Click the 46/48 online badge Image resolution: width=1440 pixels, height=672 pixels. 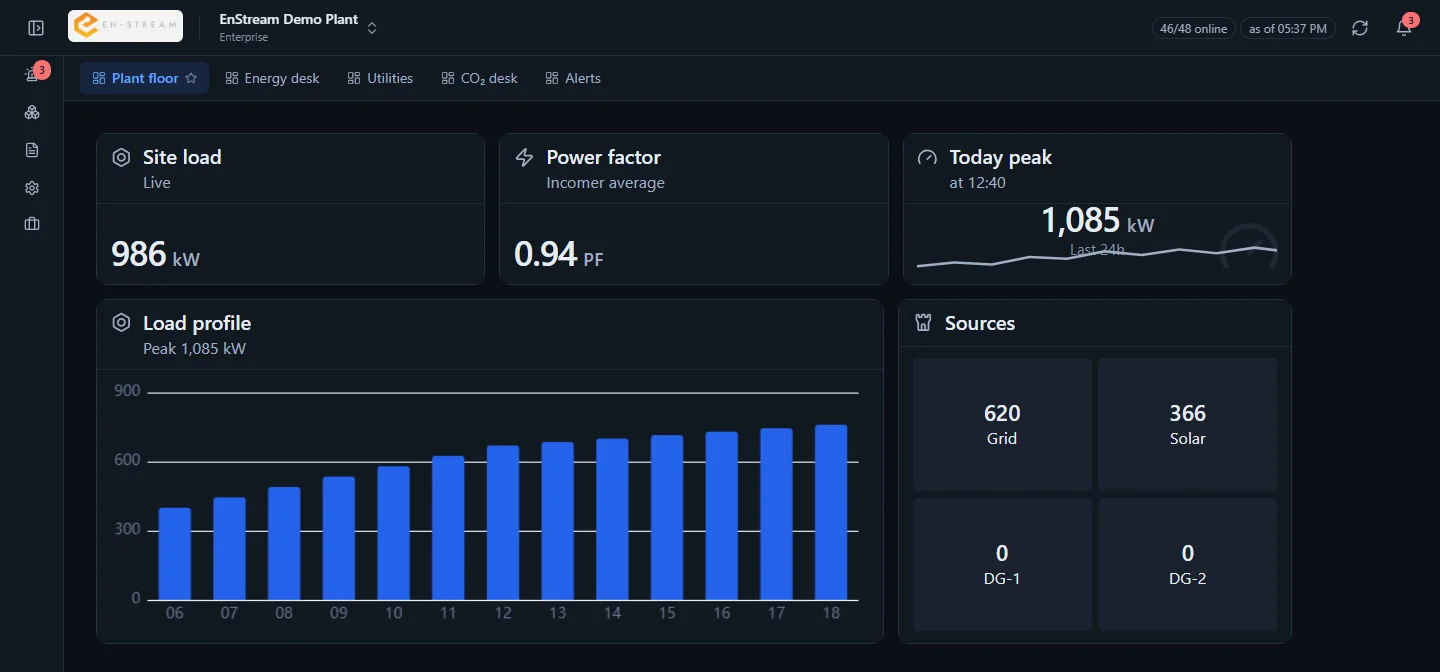point(1193,28)
